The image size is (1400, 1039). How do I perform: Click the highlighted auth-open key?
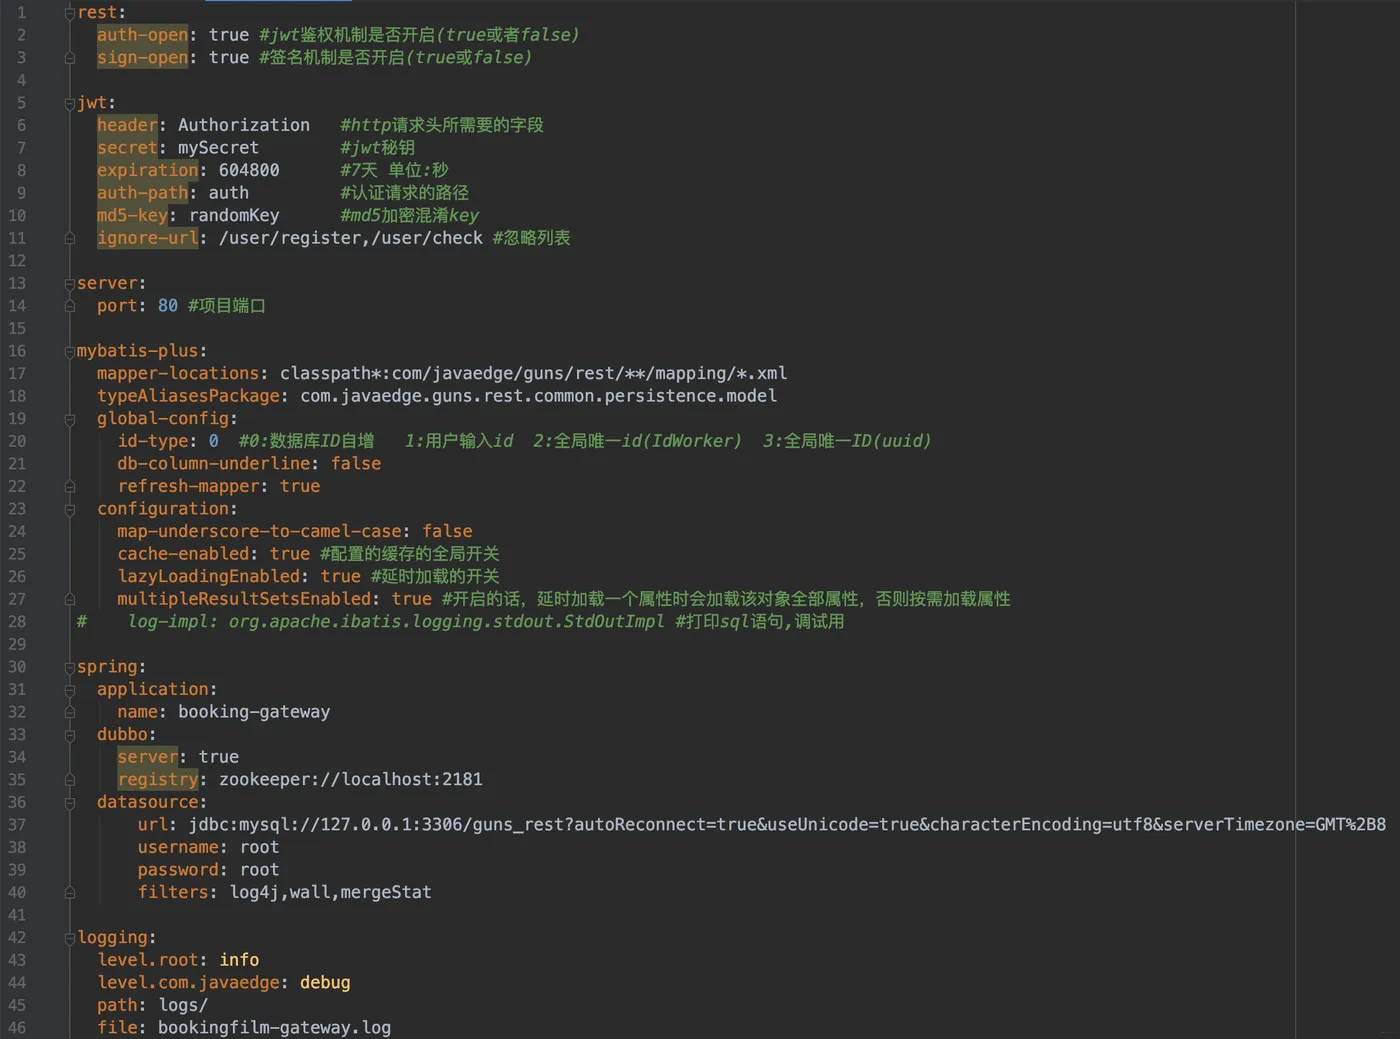tap(142, 35)
